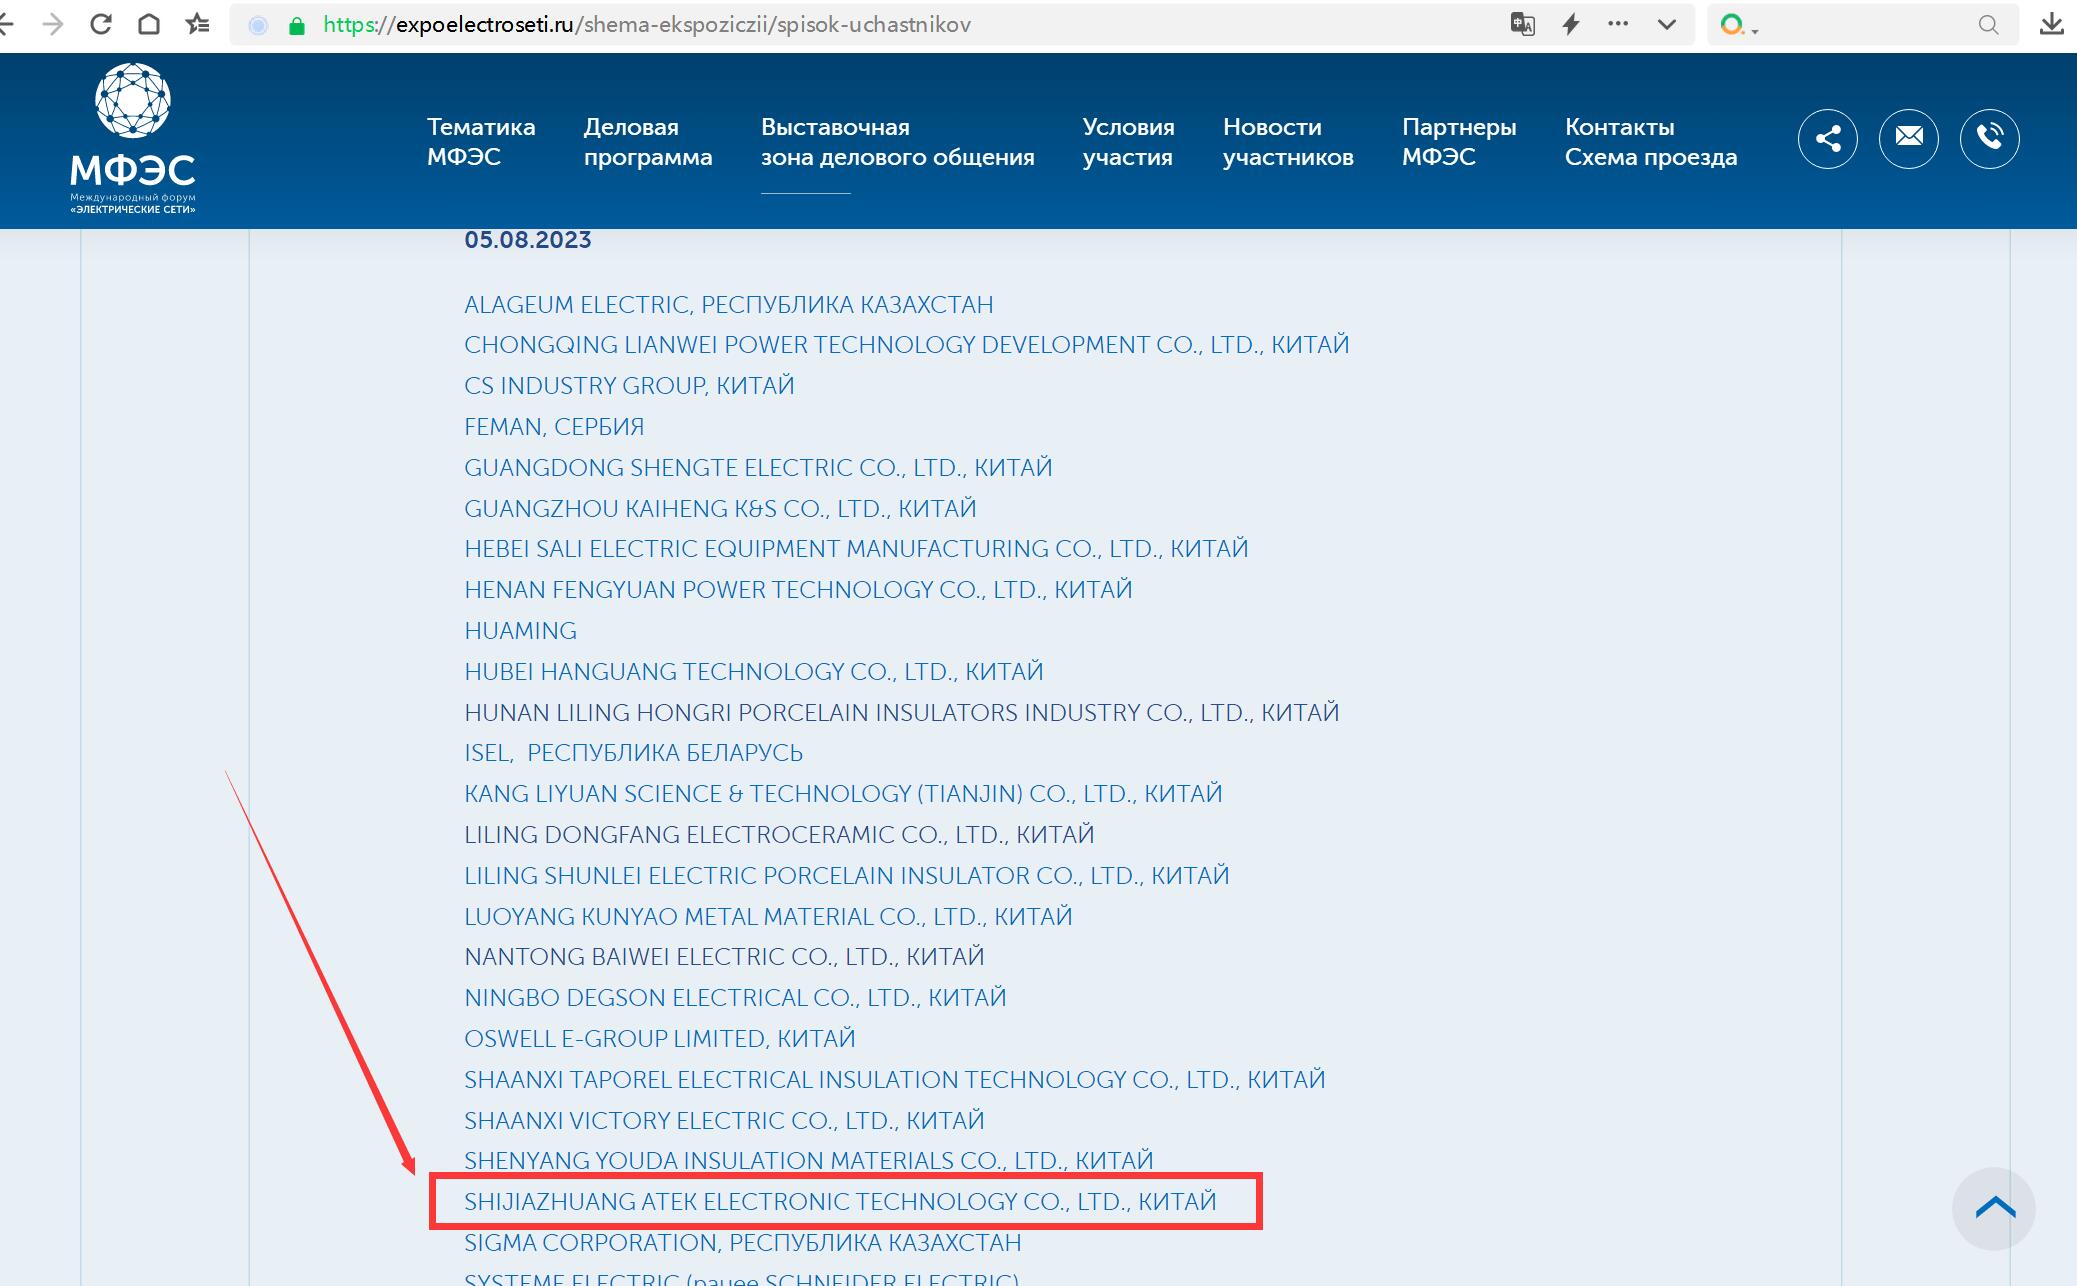Viewport: 2077px width, 1286px height.
Task: Go to browser home page icon
Action: click(148, 24)
